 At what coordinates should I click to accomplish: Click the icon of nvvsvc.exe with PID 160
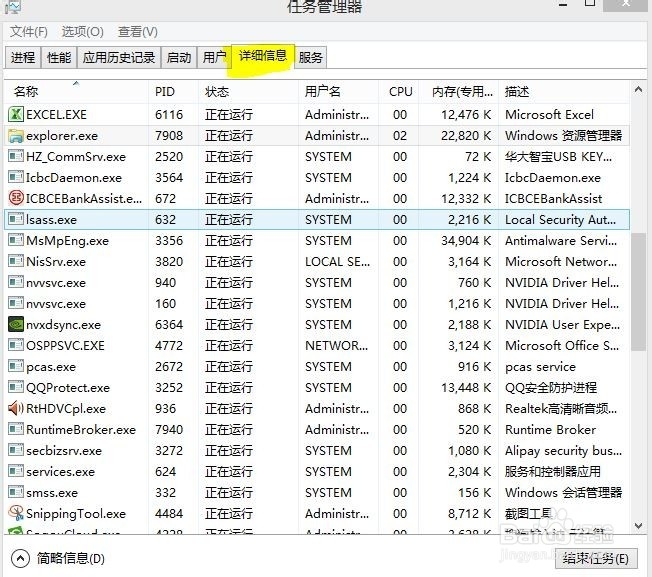pos(16,303)
